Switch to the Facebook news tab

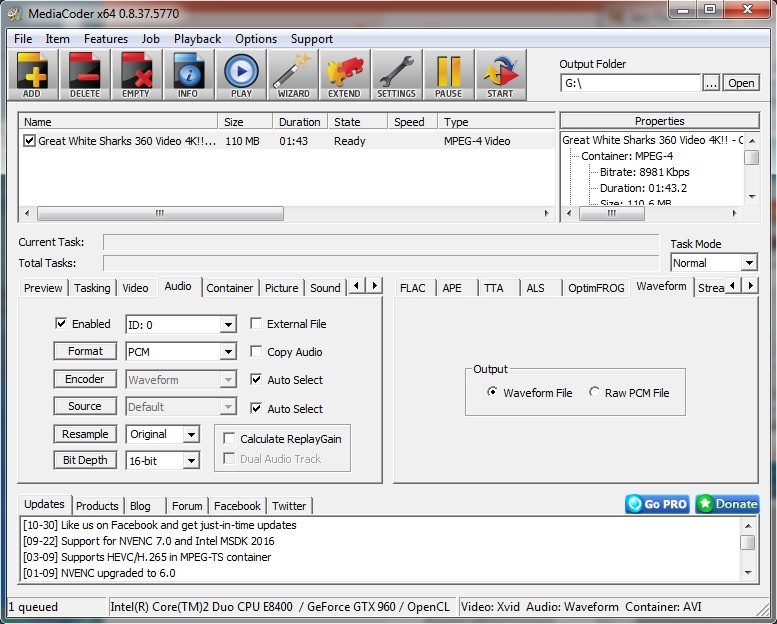(x=237, y=506)
